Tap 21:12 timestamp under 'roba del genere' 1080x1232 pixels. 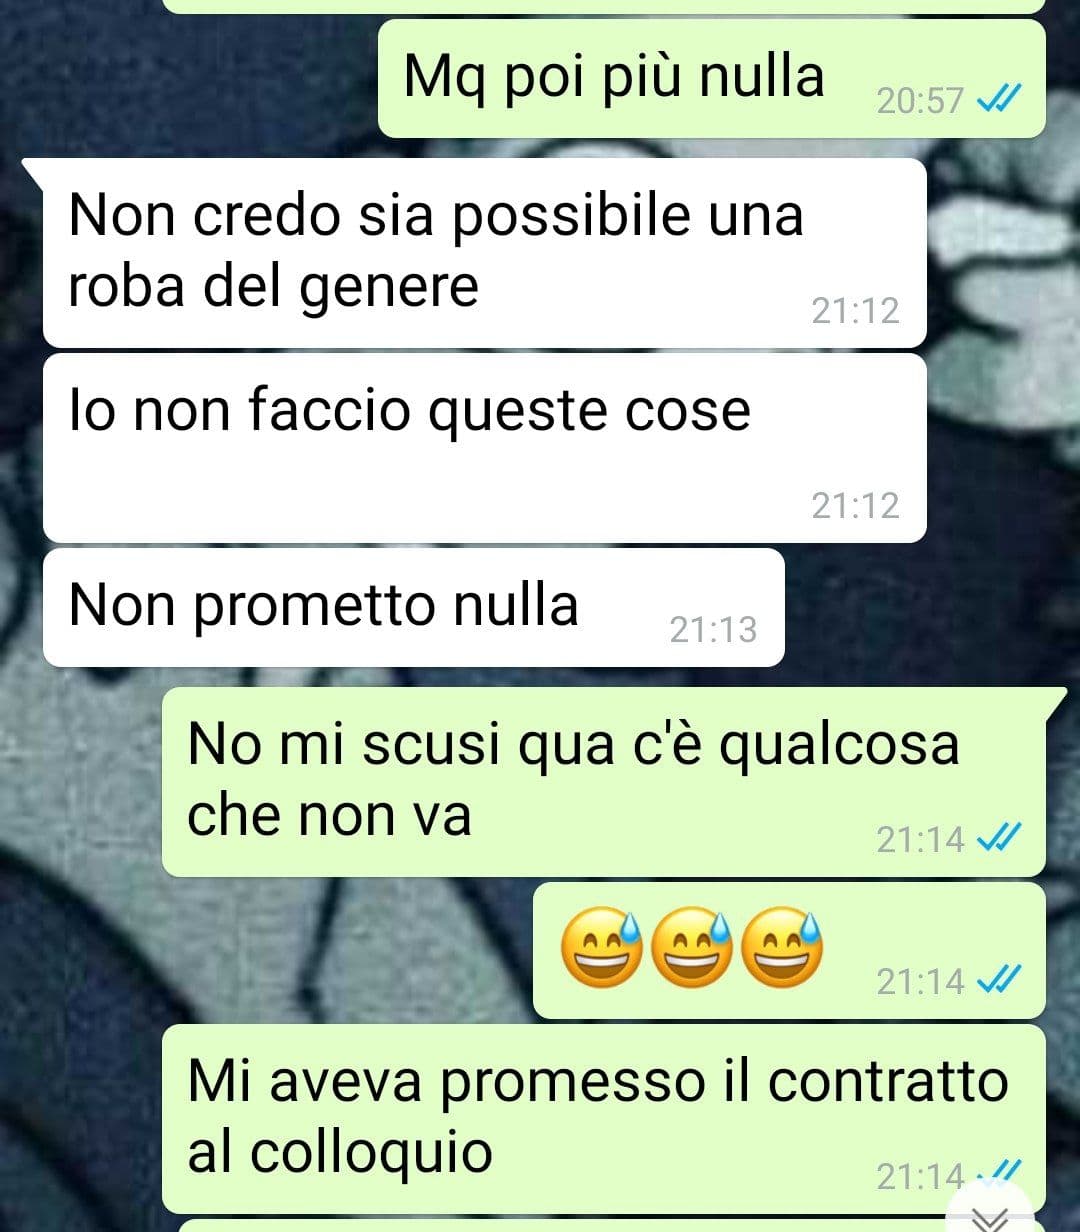tap(855, 311)
